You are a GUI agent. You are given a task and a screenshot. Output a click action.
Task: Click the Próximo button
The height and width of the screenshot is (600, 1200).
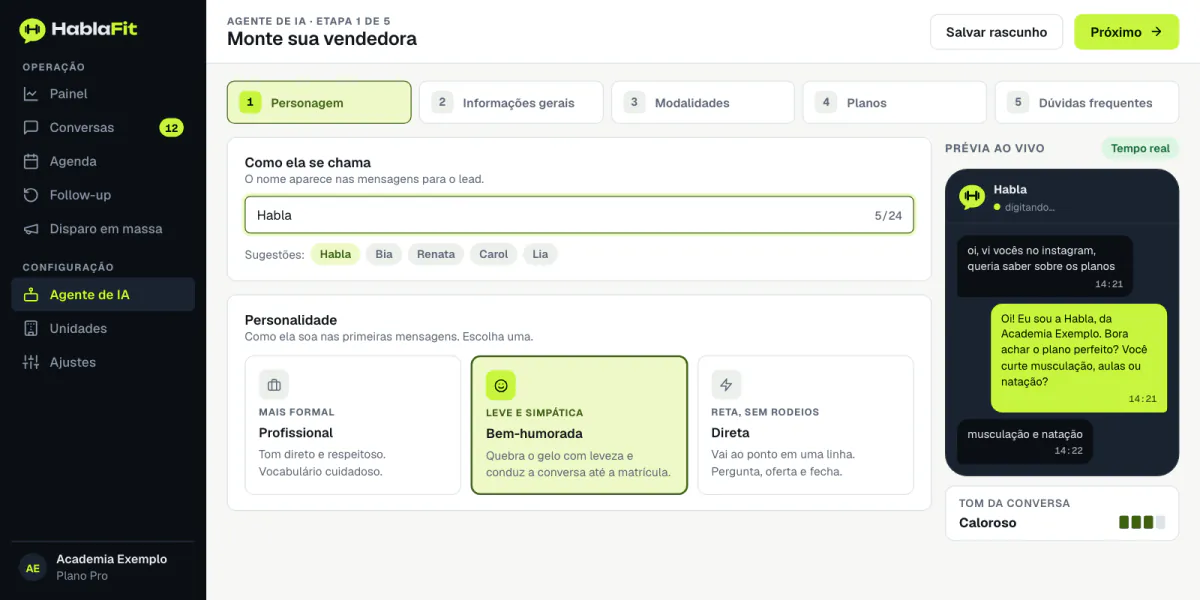(1126, 32)
